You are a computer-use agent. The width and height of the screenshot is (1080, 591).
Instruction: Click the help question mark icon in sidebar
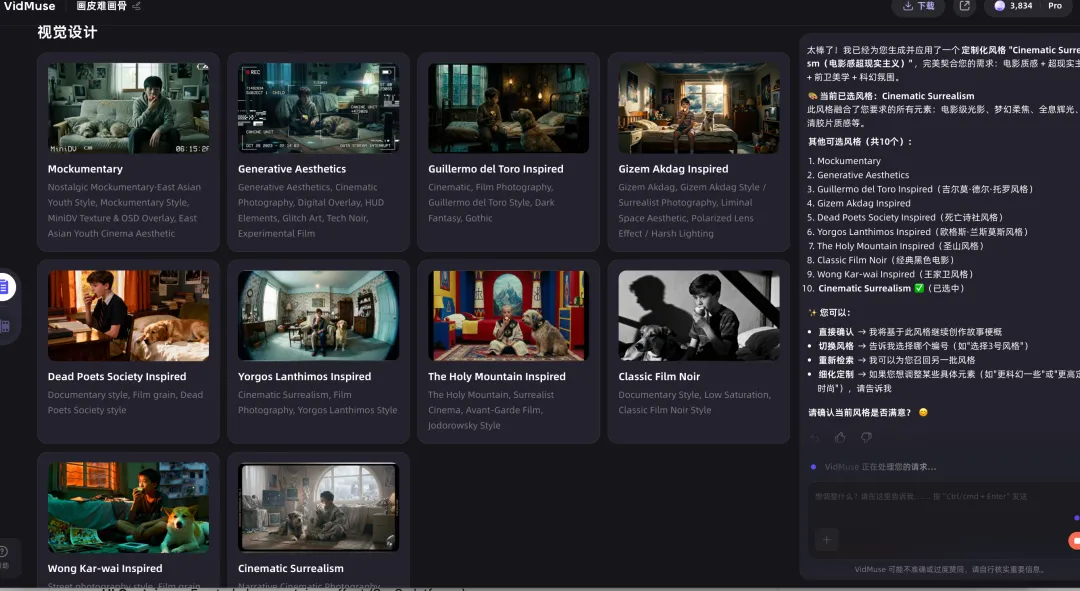pos(3,551)
